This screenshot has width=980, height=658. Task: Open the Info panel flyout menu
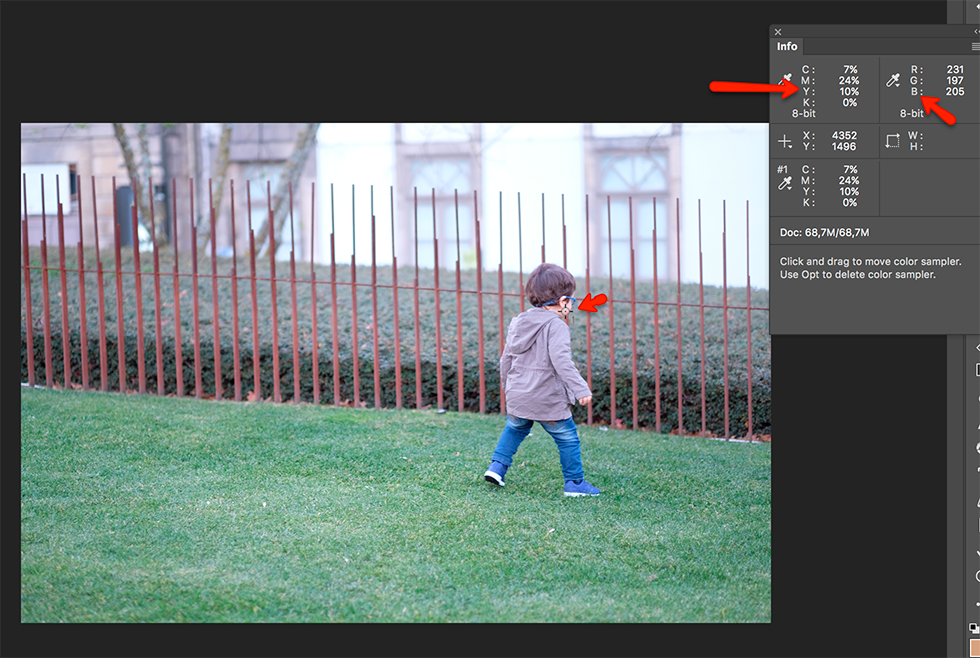(975, 46)
